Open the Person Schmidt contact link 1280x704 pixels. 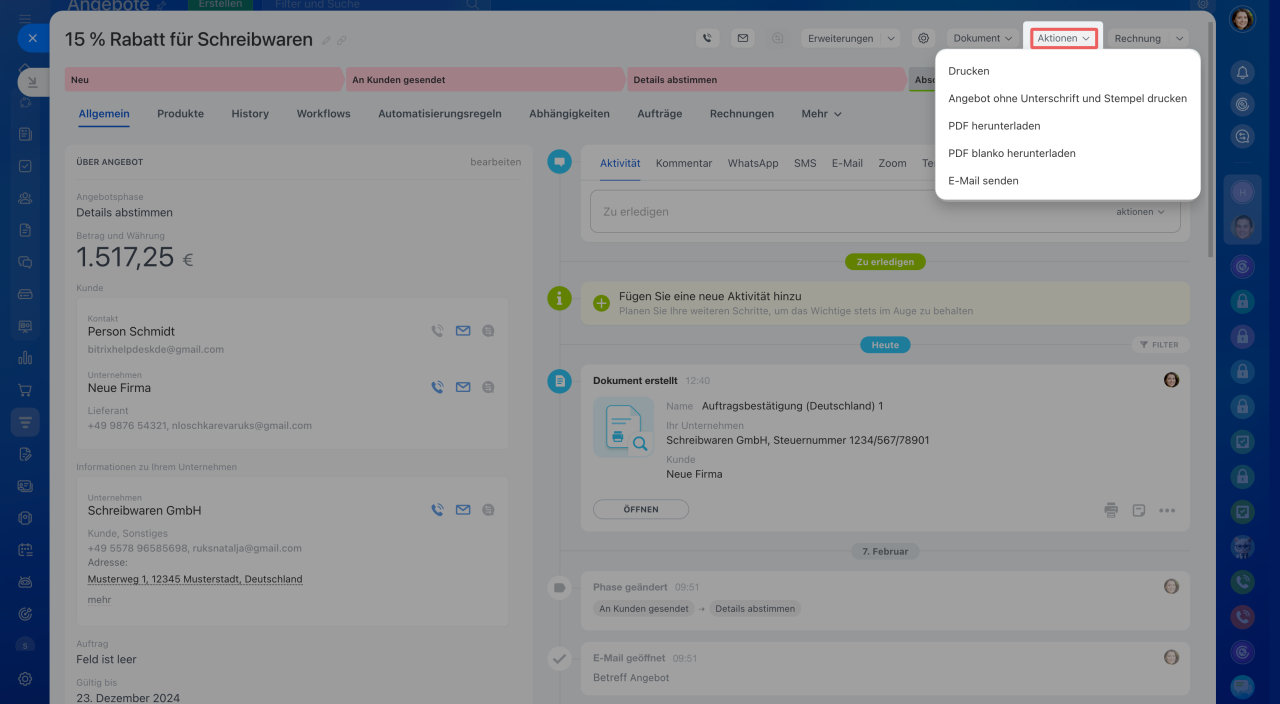(x=131, y=331)
